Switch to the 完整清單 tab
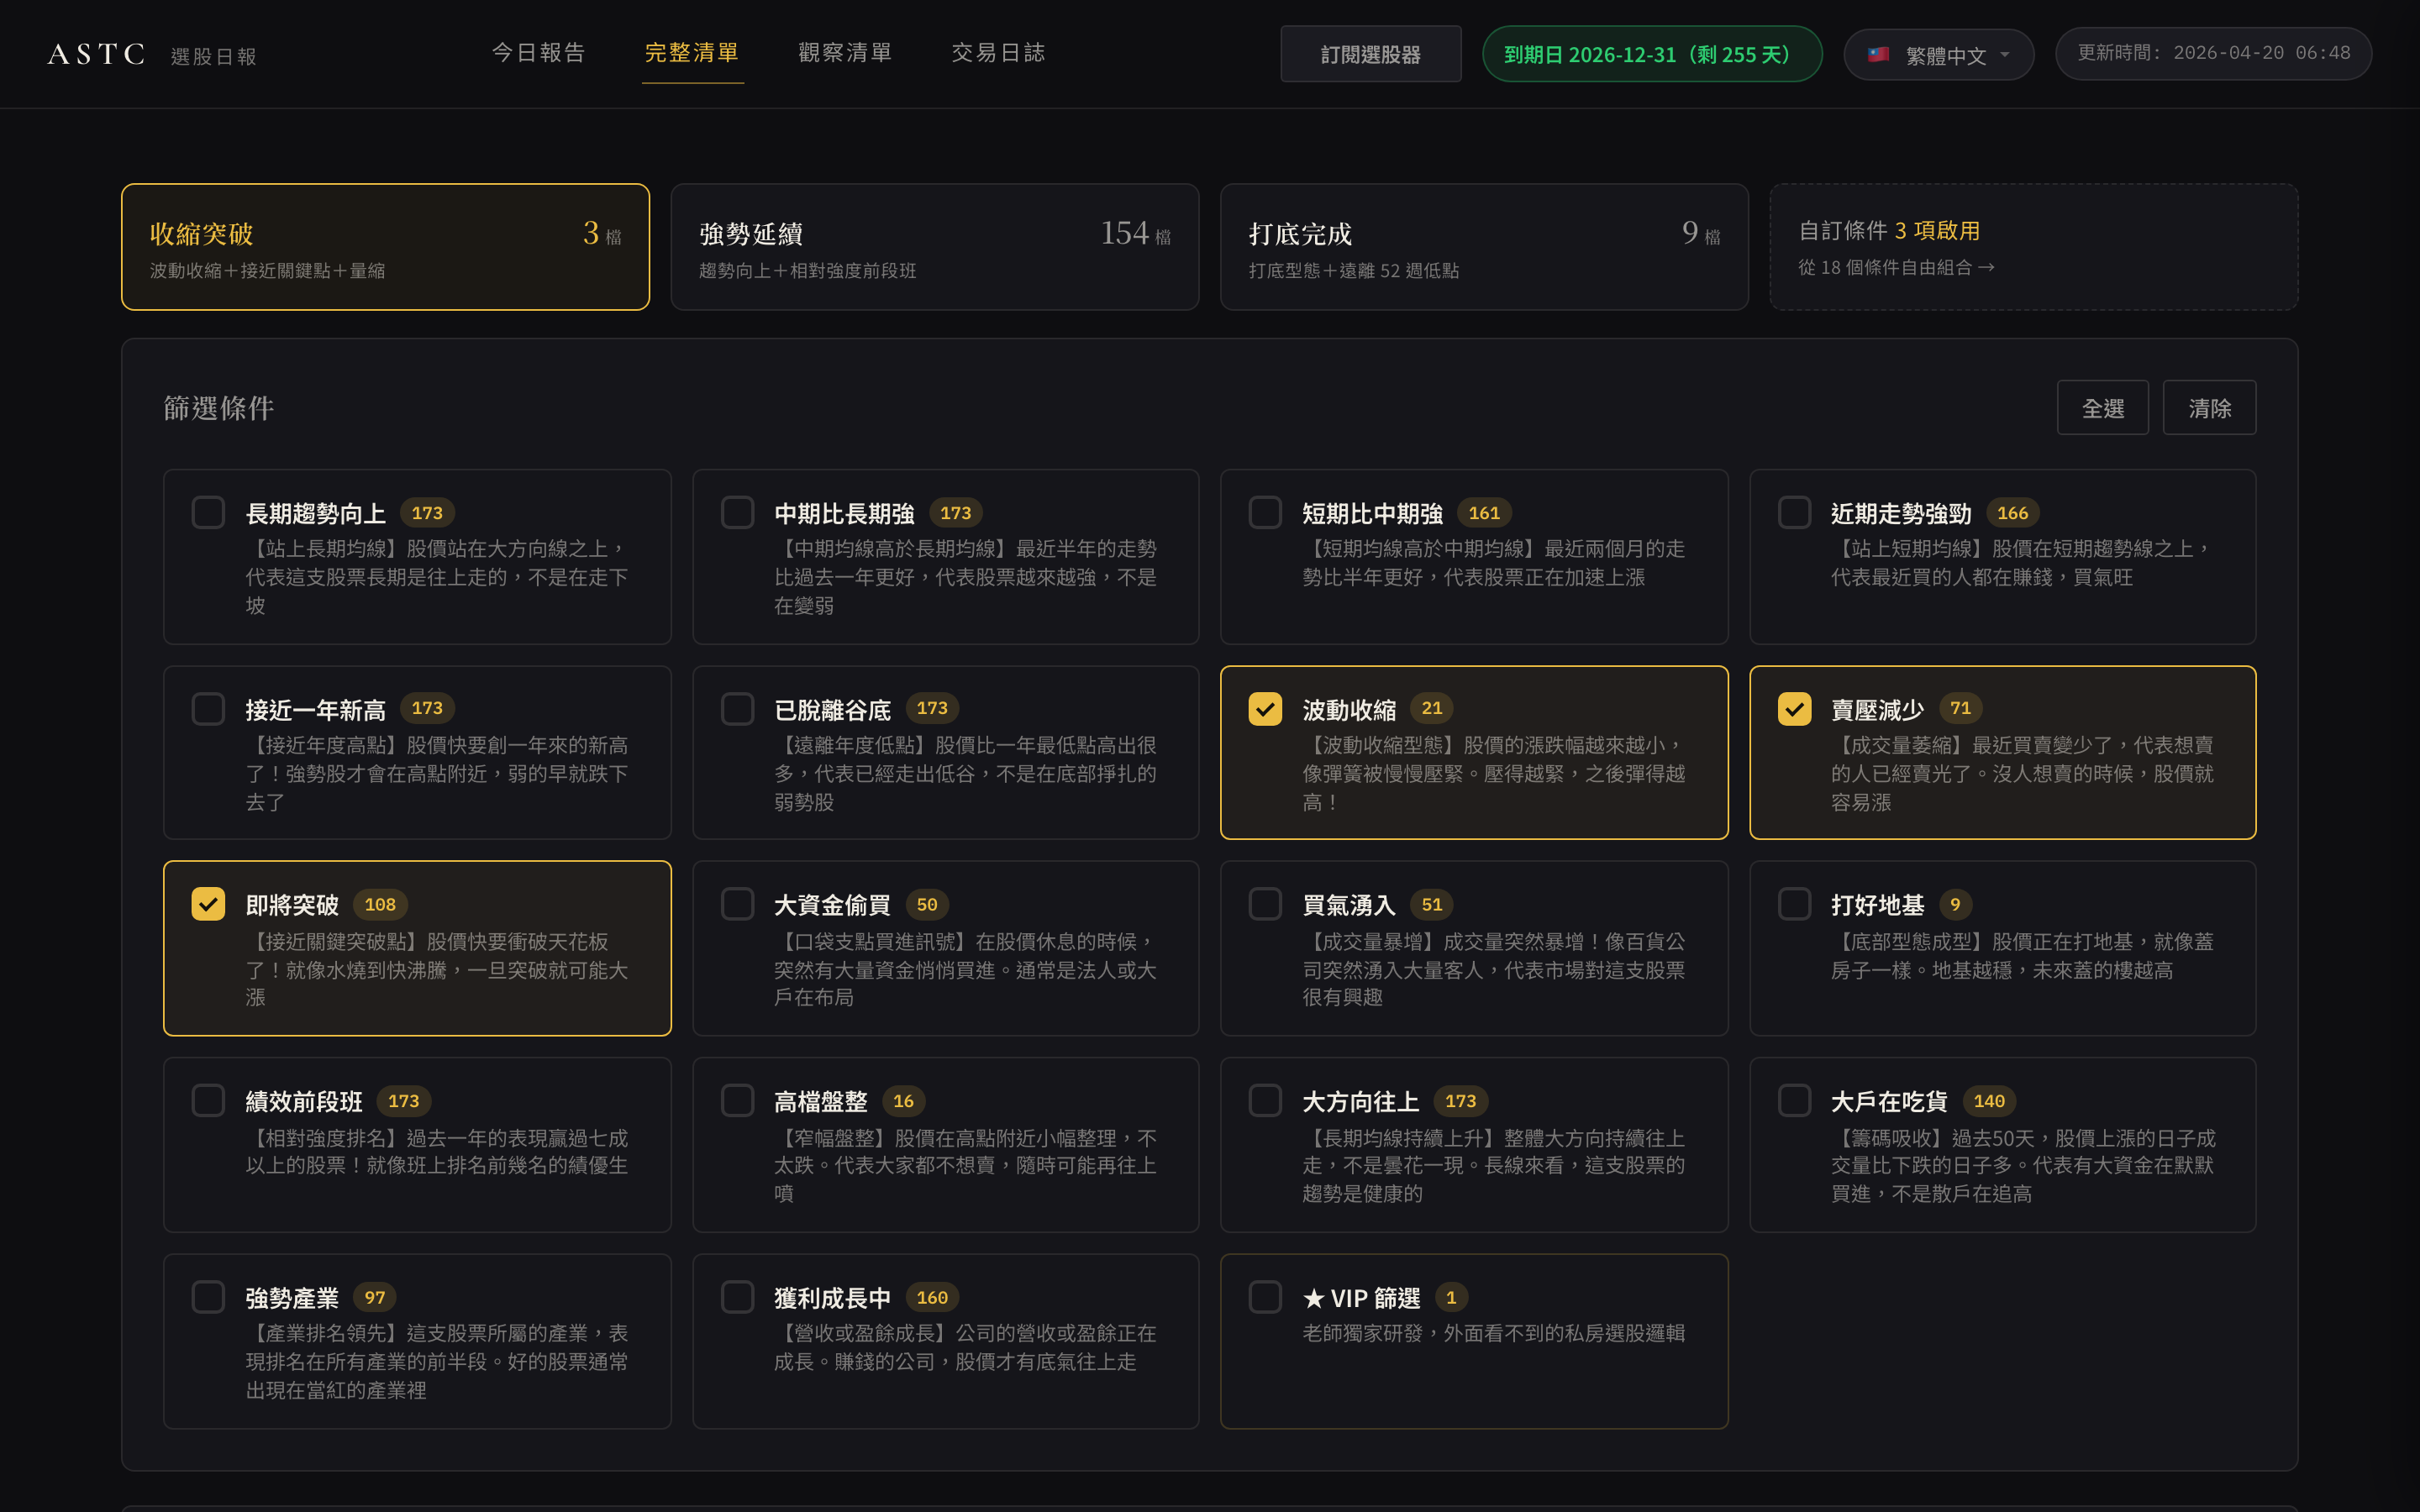This screenshot has width=2420, height=1512. (x=692, y=53)
